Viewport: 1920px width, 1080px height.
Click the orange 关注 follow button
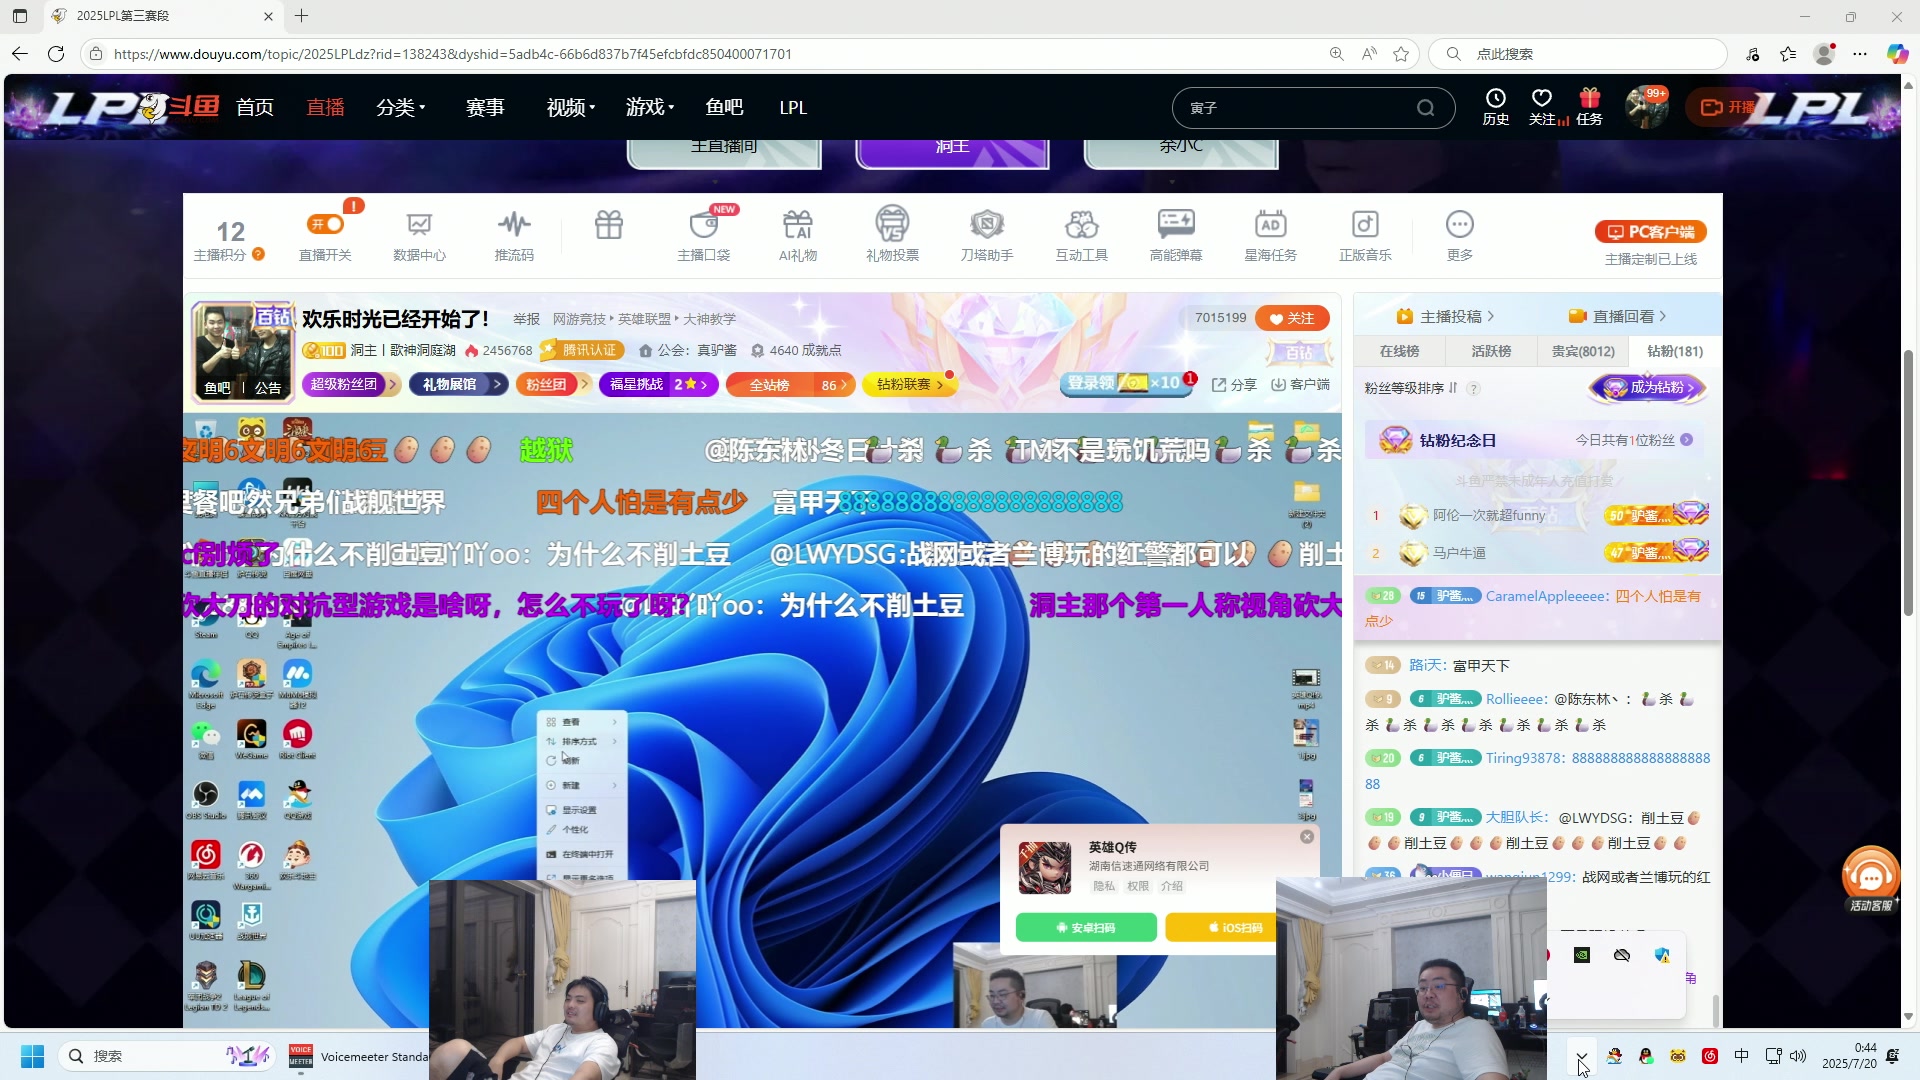click(x=1292, y=318)
